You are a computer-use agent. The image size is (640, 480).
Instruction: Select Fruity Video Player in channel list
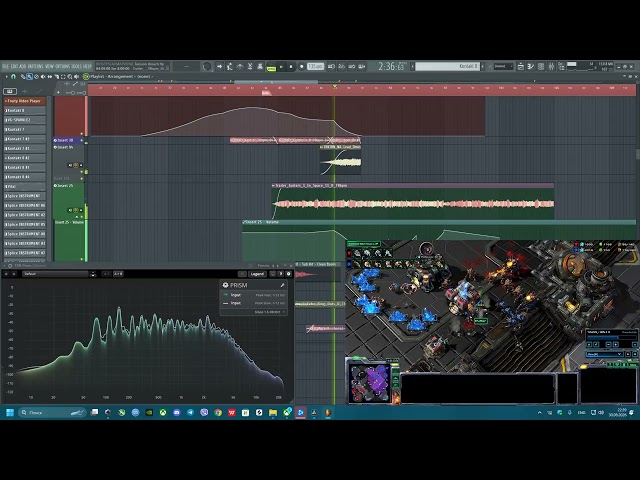[x=24, y=101]
